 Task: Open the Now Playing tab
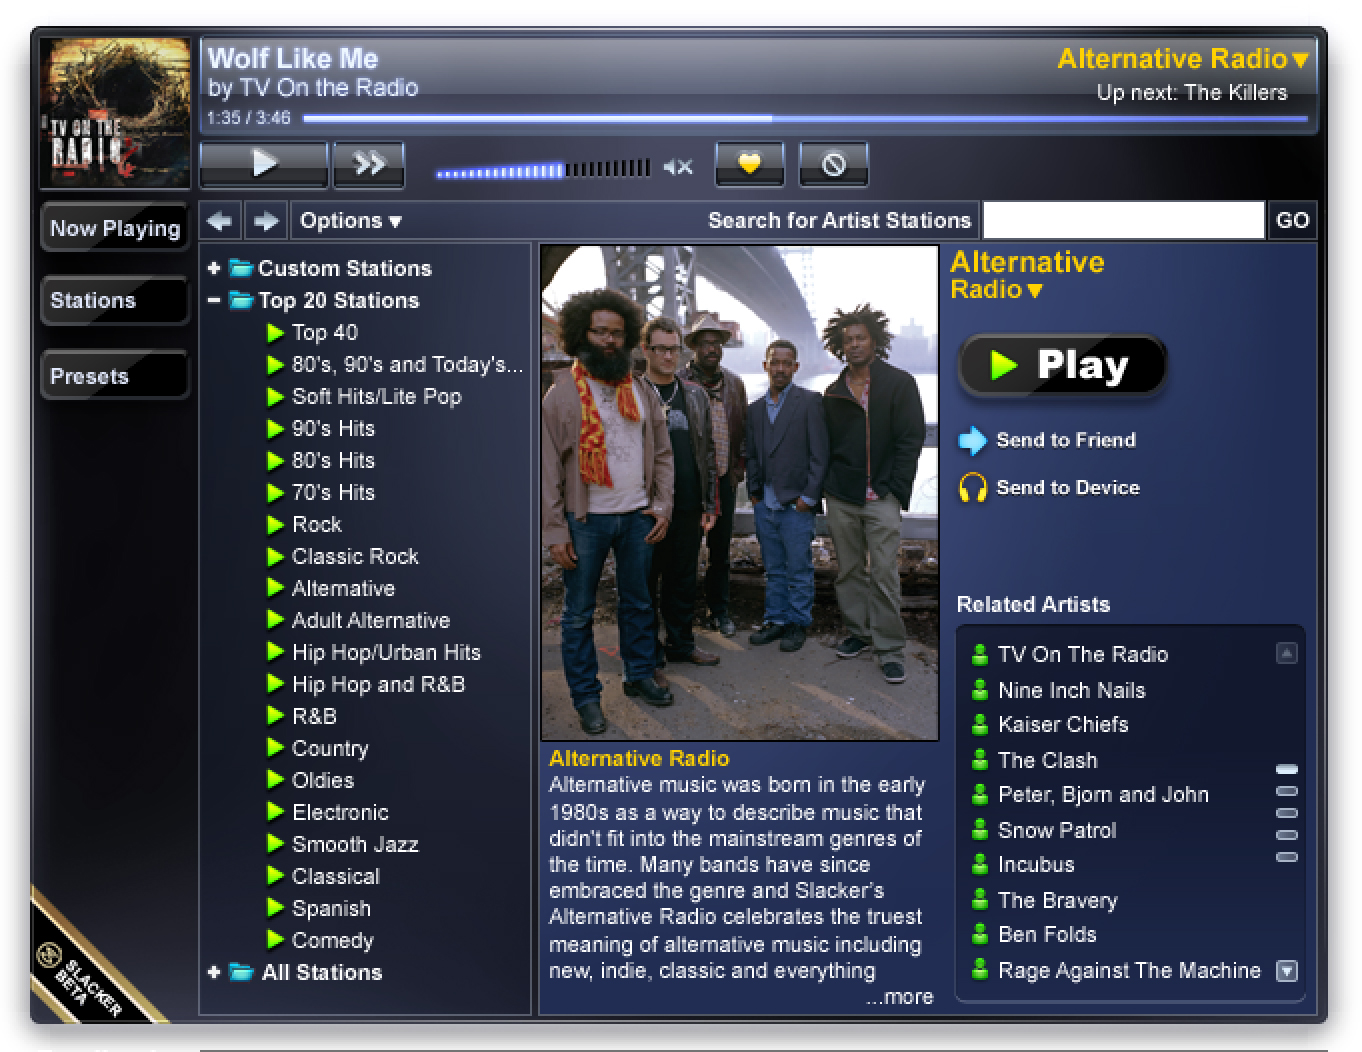(115, 229)
